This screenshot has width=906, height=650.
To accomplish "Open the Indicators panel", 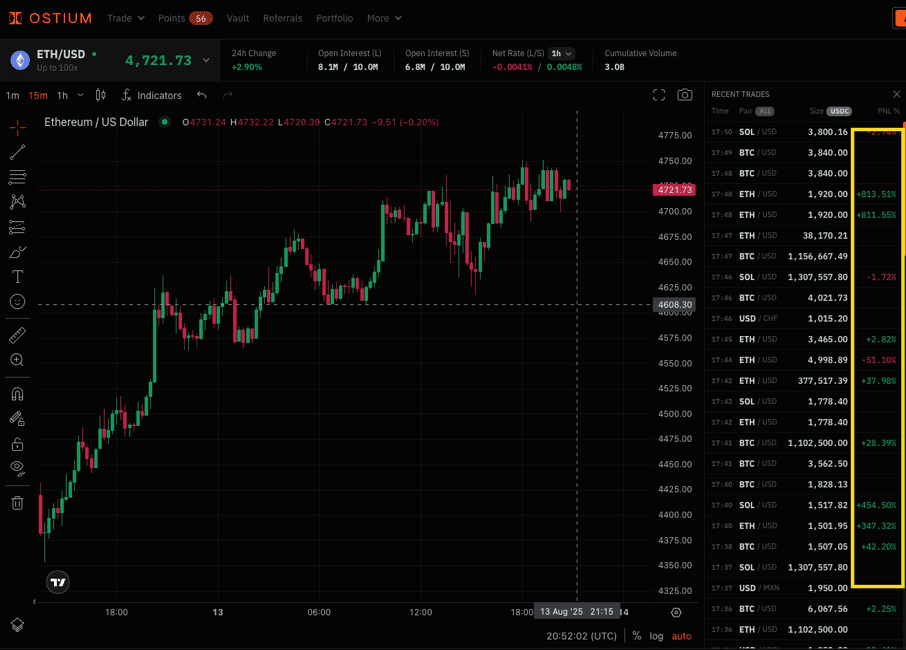I will pos(152,95).
